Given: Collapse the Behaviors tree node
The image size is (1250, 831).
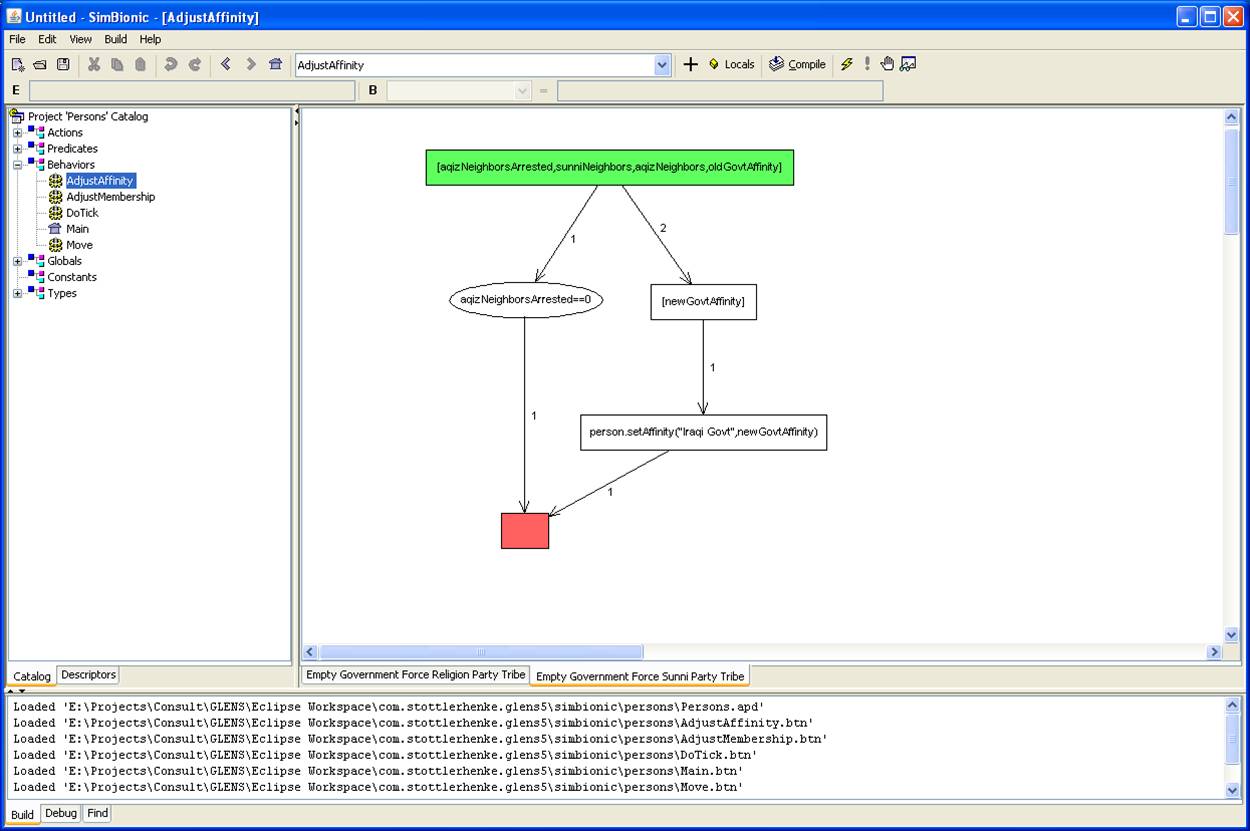Looking at the screenshot, I should (17, 165).
